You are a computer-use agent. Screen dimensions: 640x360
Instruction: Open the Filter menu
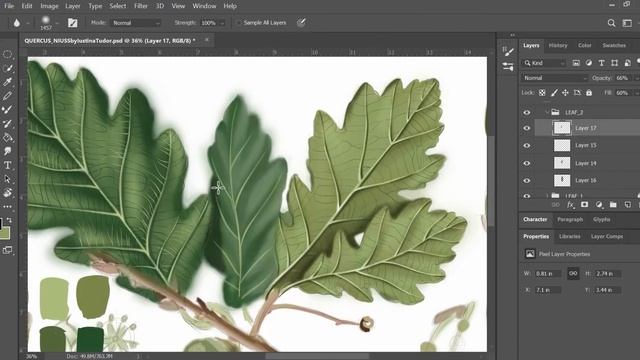click(141, 6)
